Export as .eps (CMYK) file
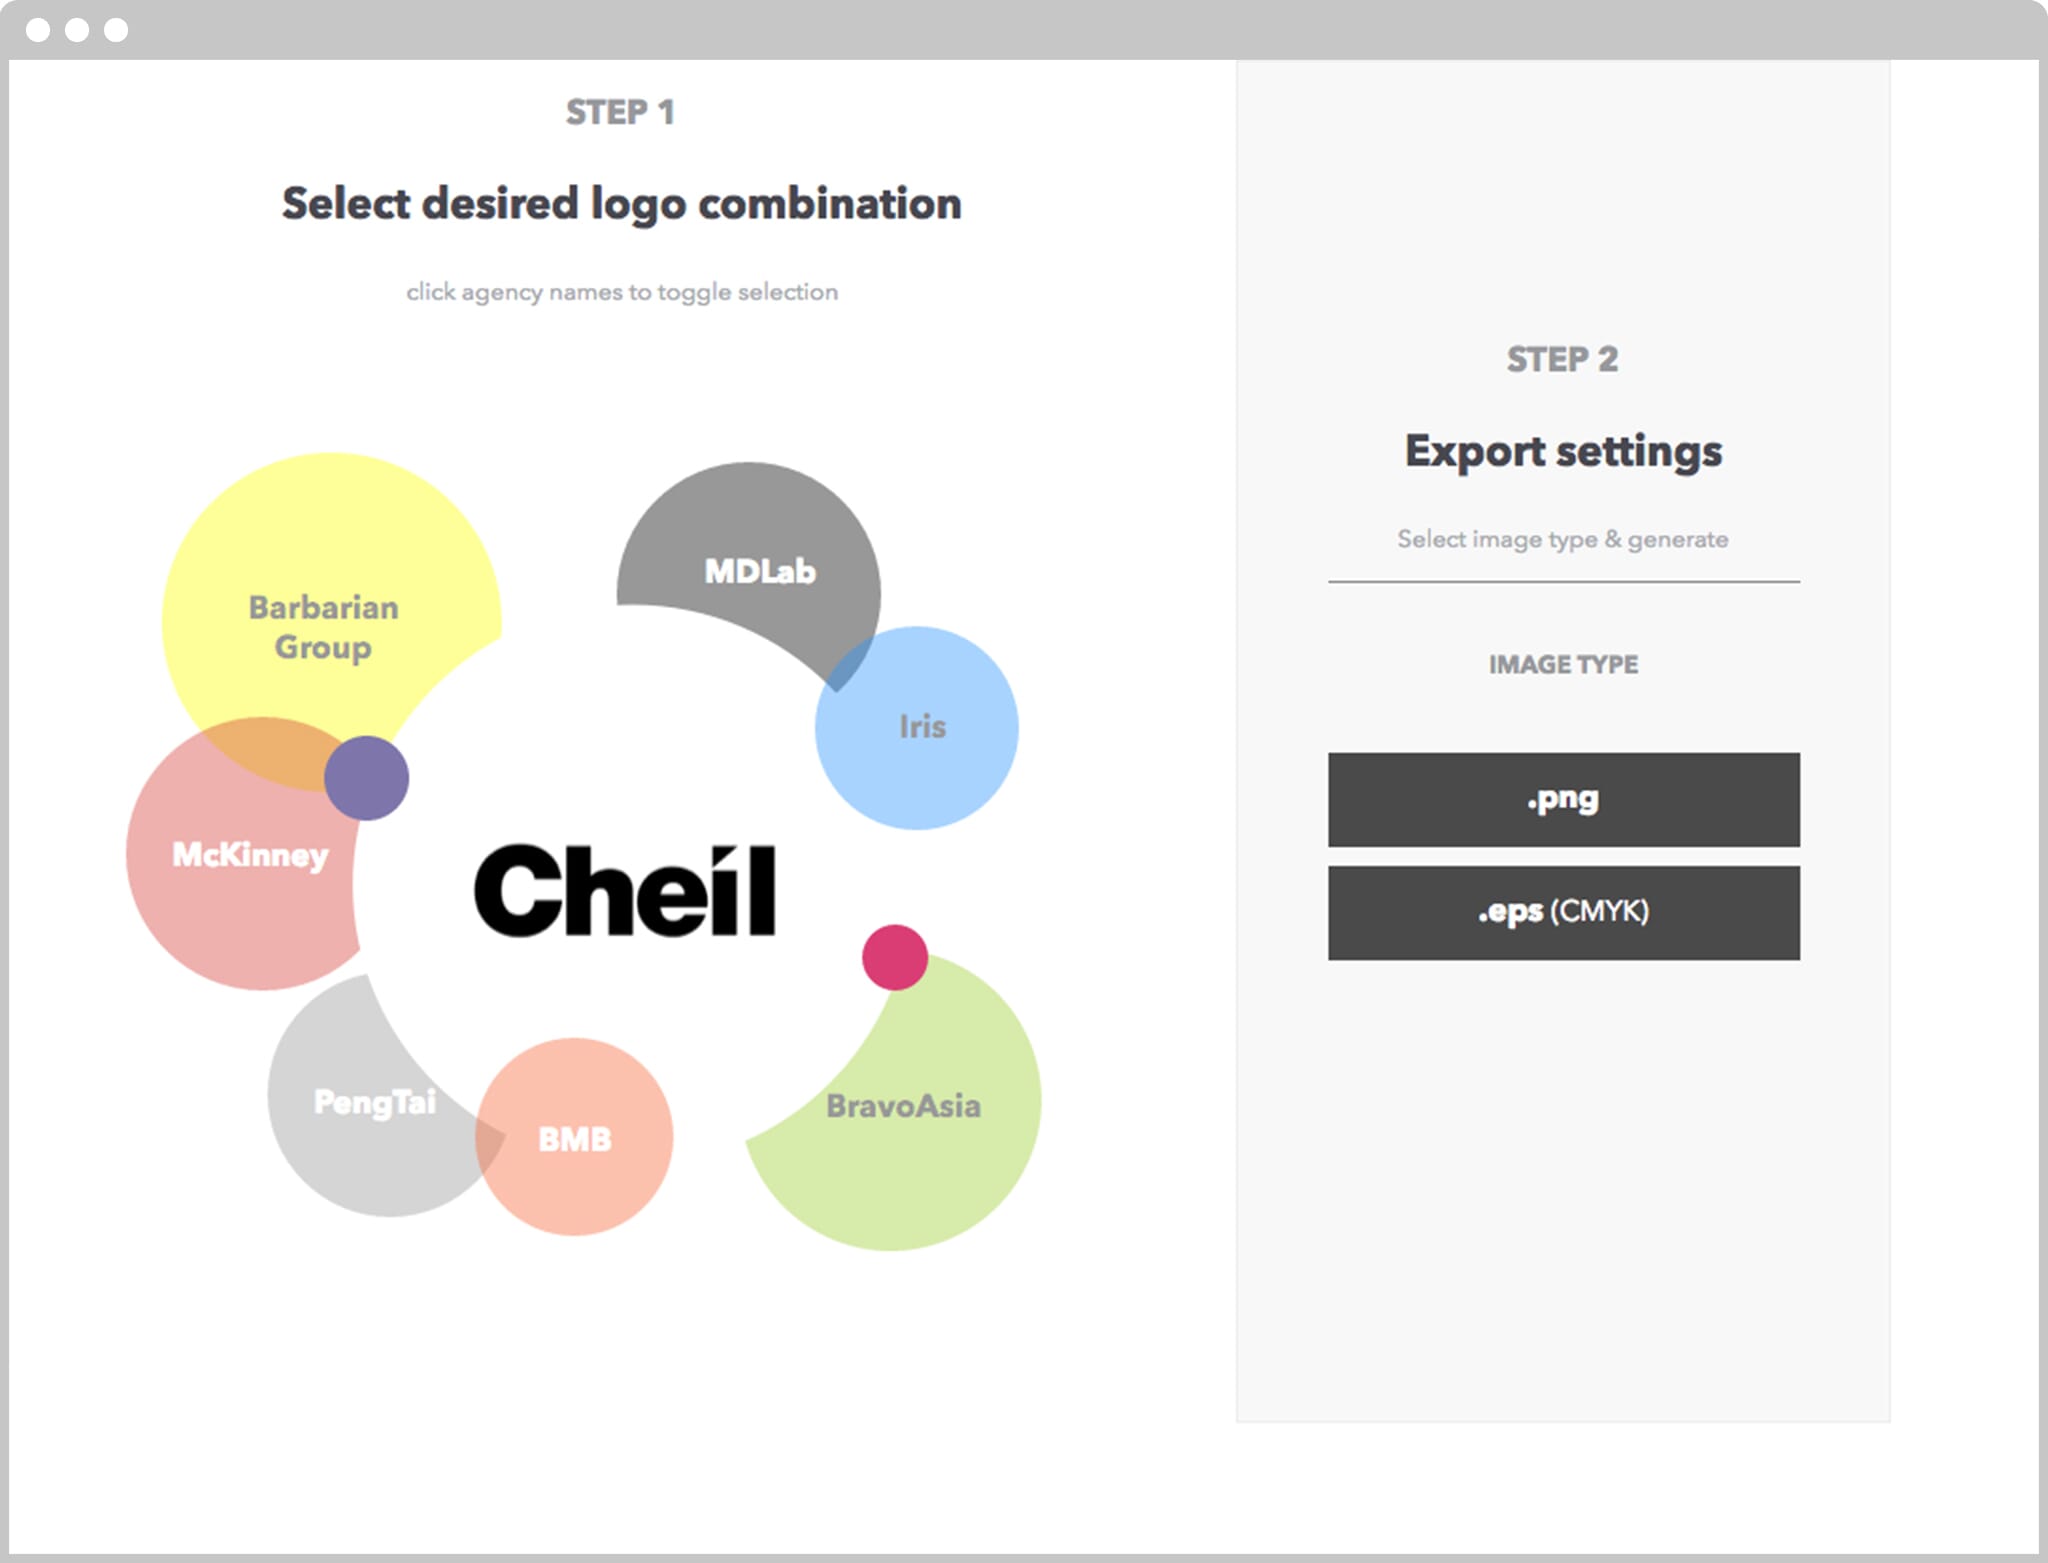Screen dimensions: 2048x1563 [1564, 913]
